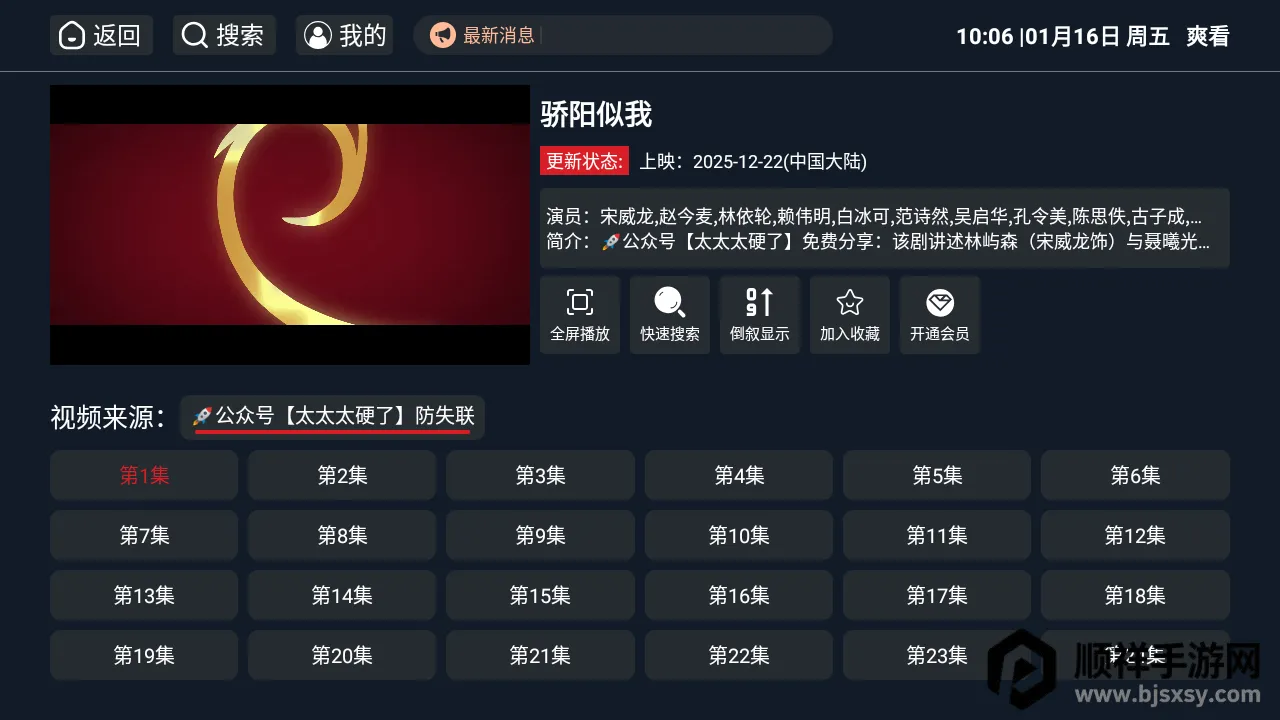Click the 最新消息 news ticker bar
The height and width of the screenshot is (720, 1280).
pyautogui.click(x=623, y=35)
